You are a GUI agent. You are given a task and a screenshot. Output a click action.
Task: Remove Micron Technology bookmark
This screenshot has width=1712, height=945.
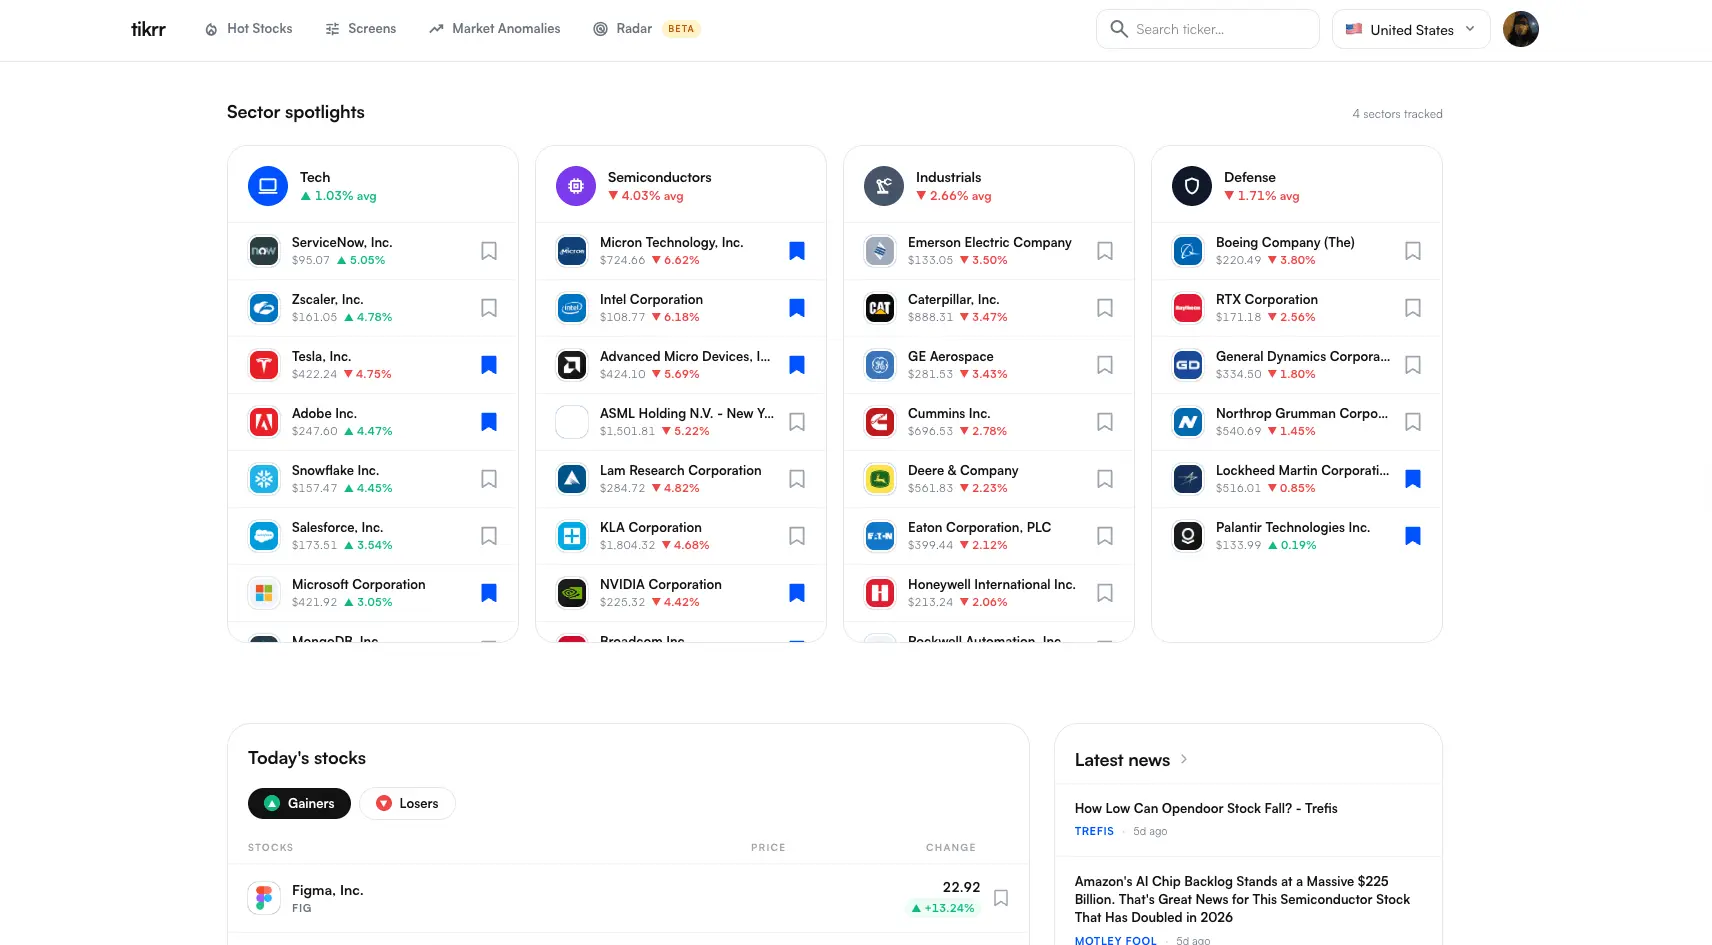(x=797, y=251)
